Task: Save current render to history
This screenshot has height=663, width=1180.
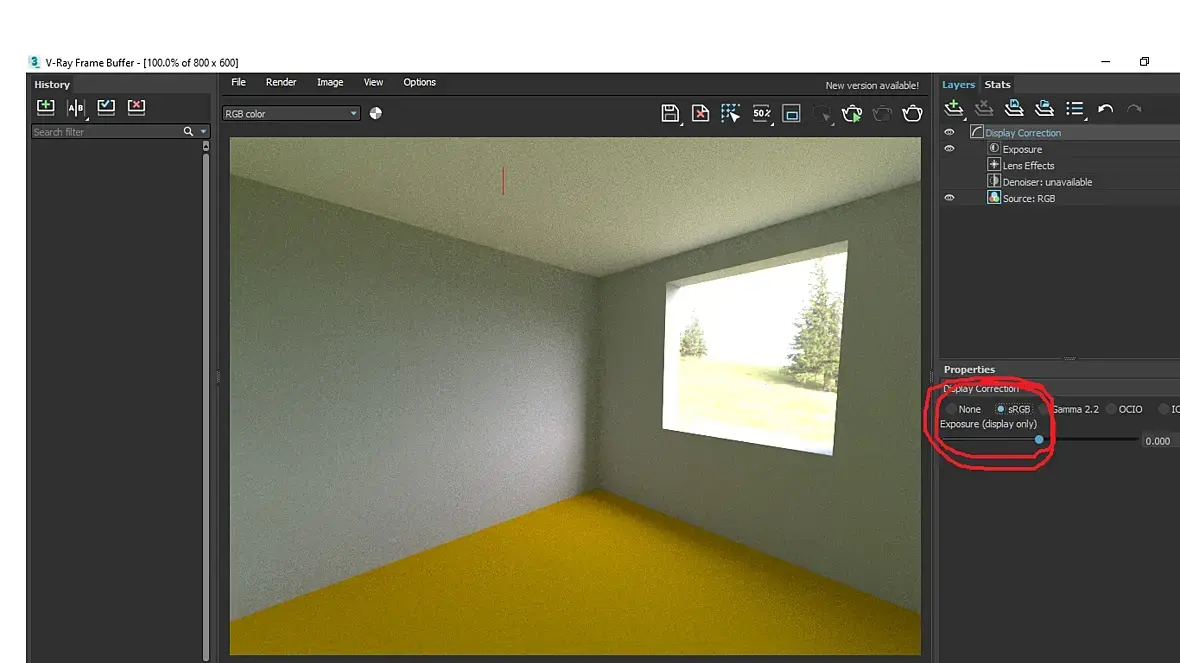Action: 46,107
